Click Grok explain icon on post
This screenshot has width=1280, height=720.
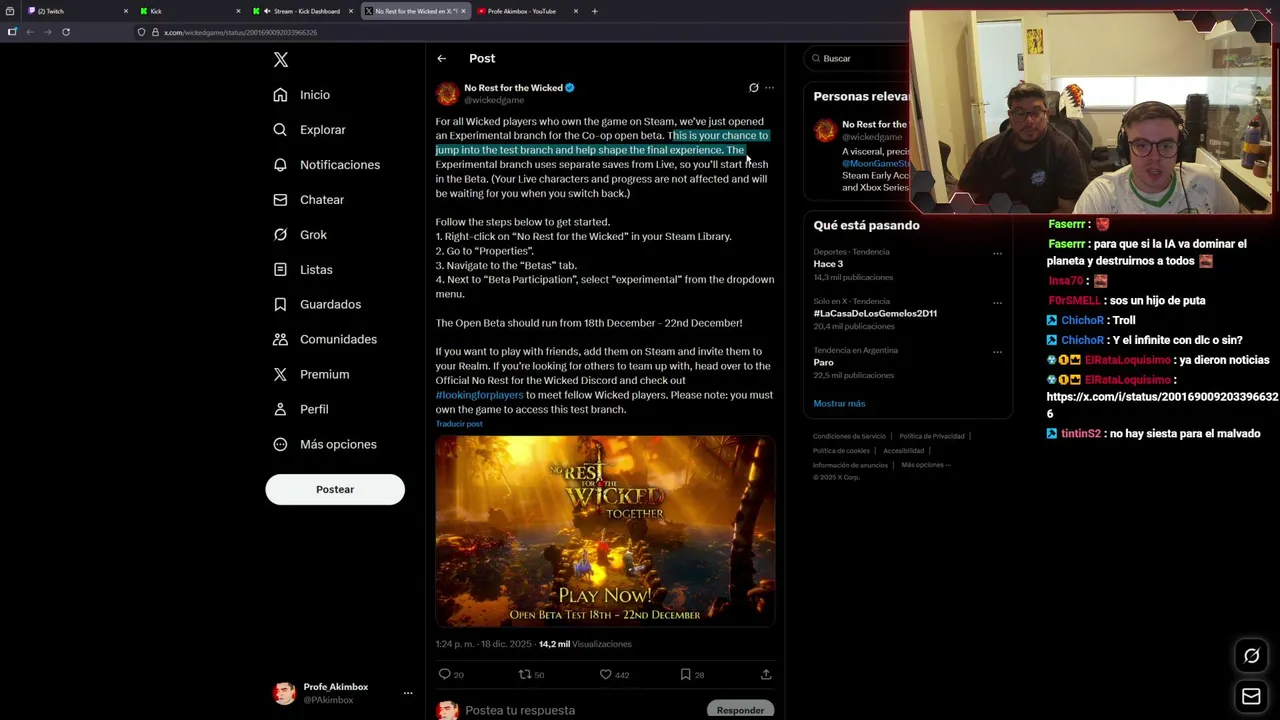coord(754,88)
